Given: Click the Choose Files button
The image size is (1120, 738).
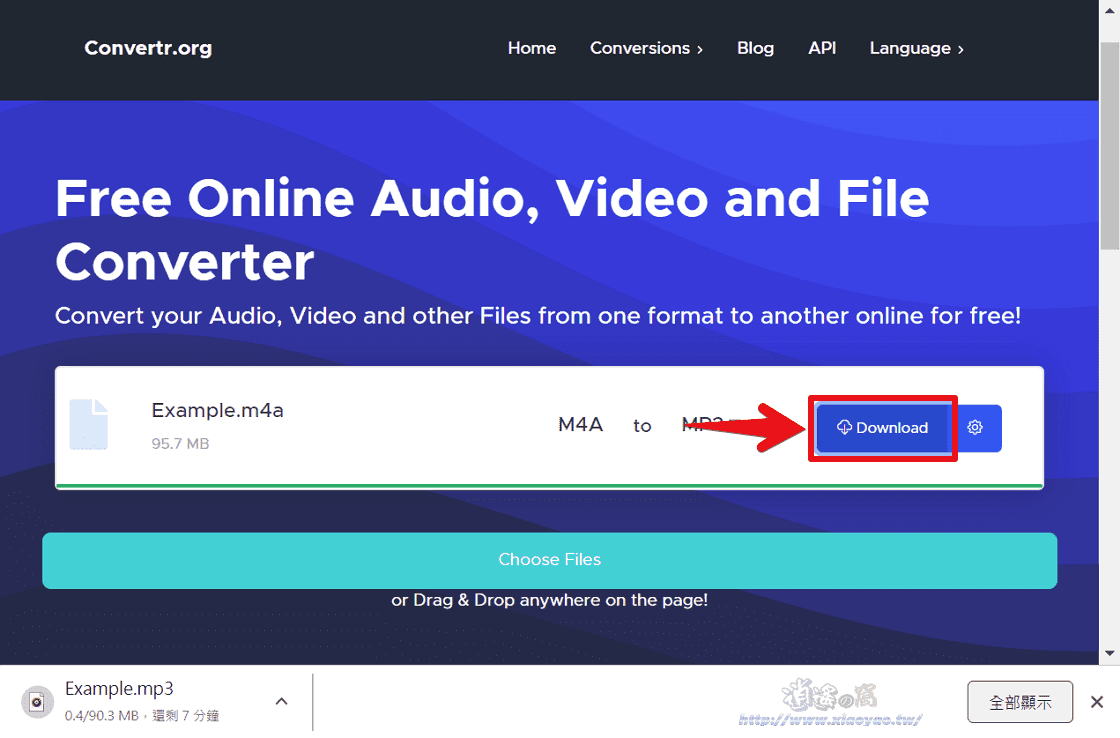Looking at the screenshot, I should pos(549,560).
